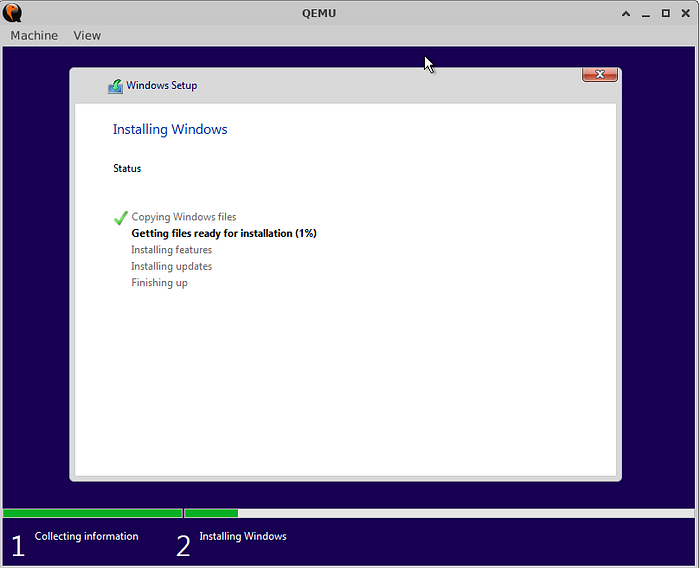The image size is (700, 568).
Task: Click the Installing Windows progress bar
Action: tap(440, 513)
